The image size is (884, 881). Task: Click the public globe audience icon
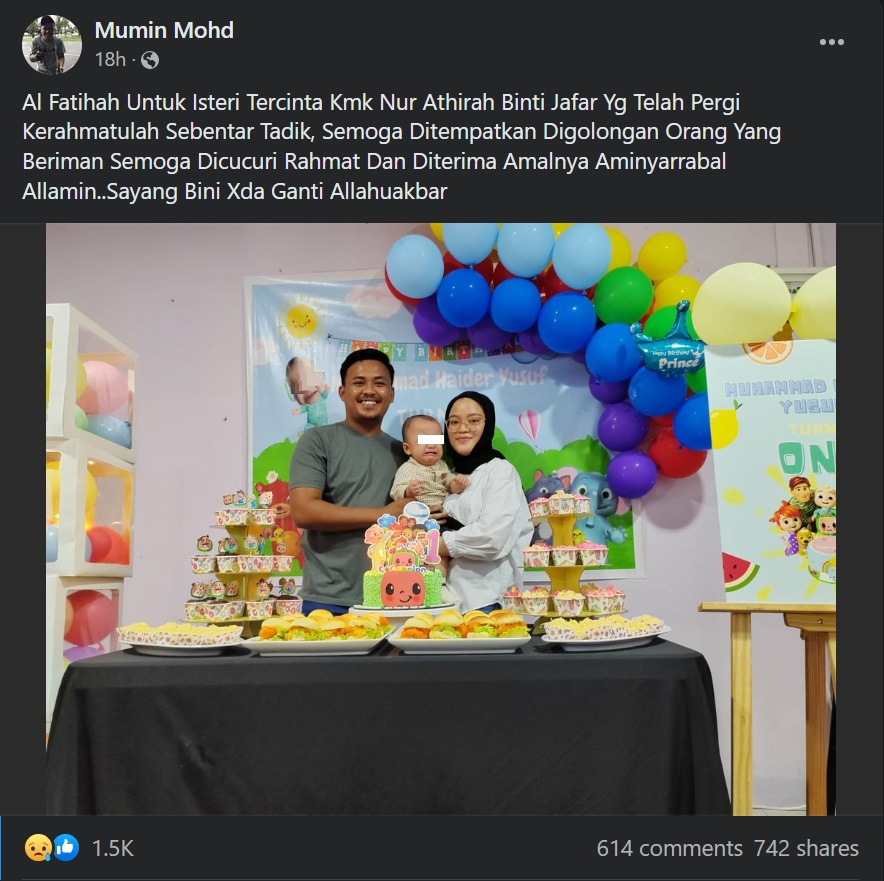tap(149, 60)
